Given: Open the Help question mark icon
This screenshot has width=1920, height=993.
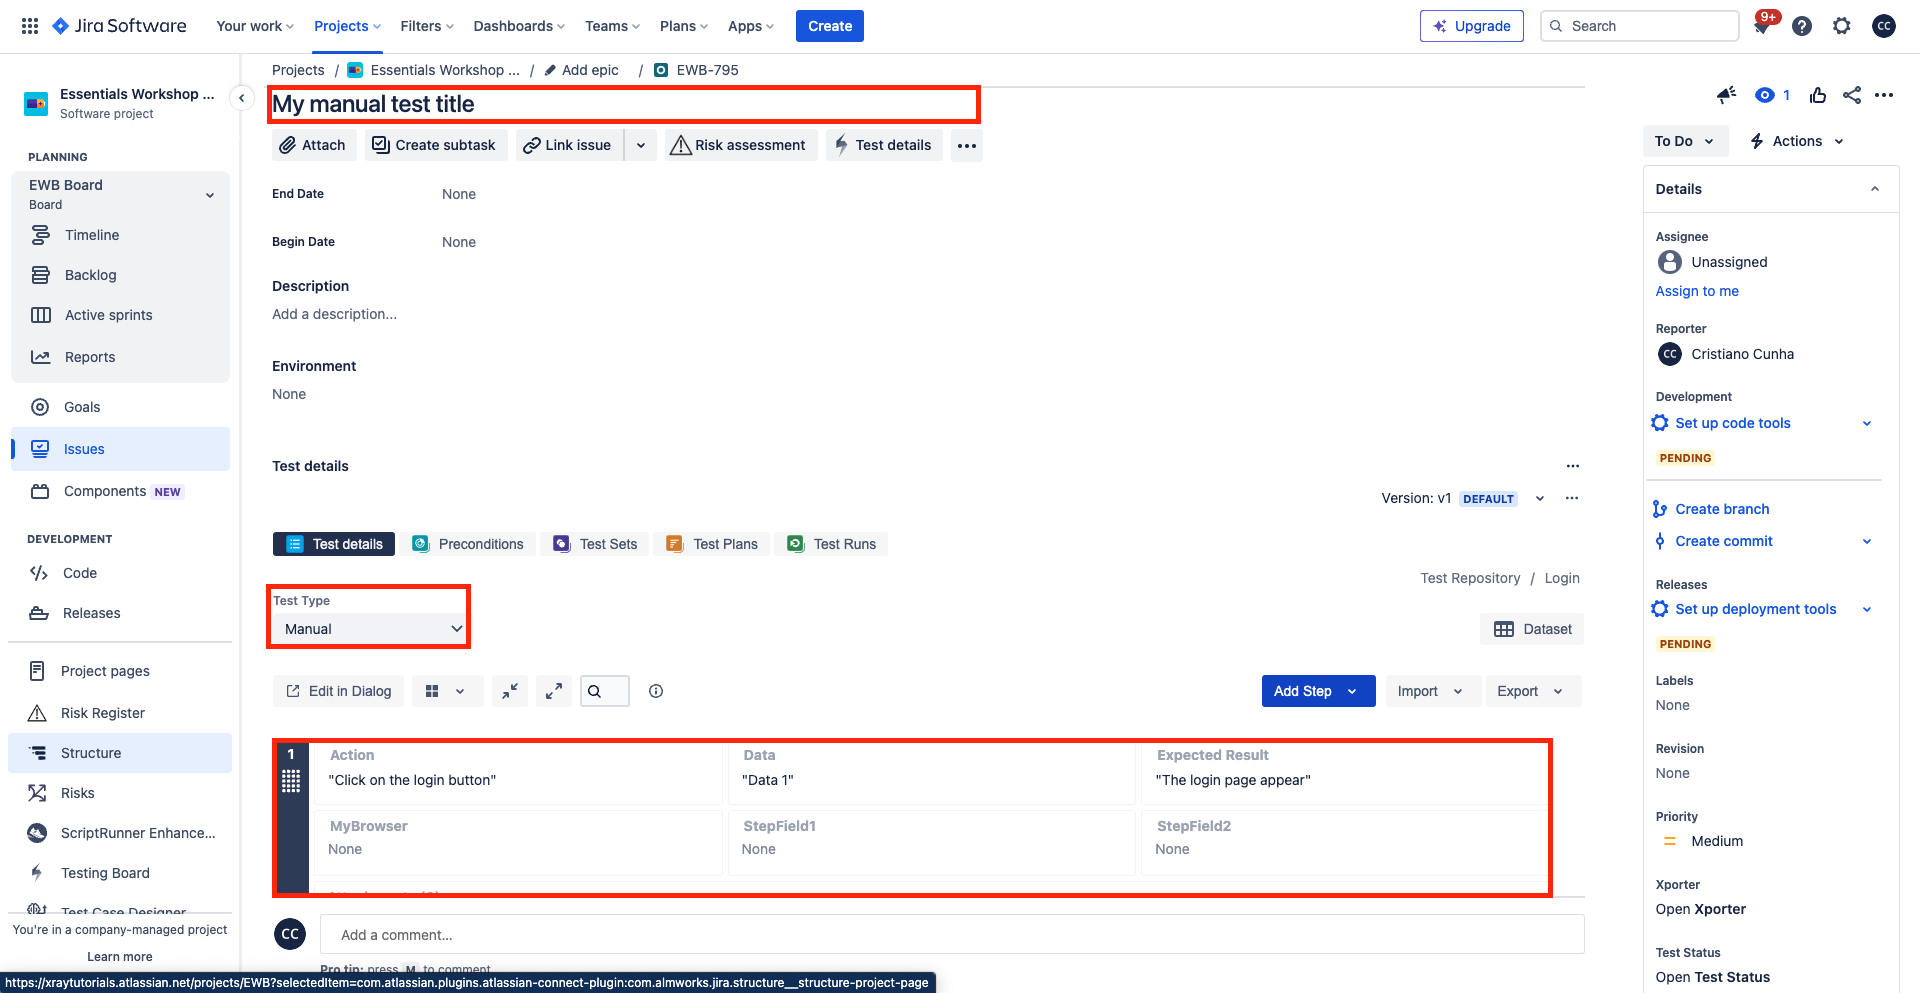Looking at the screenshot, I should (x=1802, y=26).
